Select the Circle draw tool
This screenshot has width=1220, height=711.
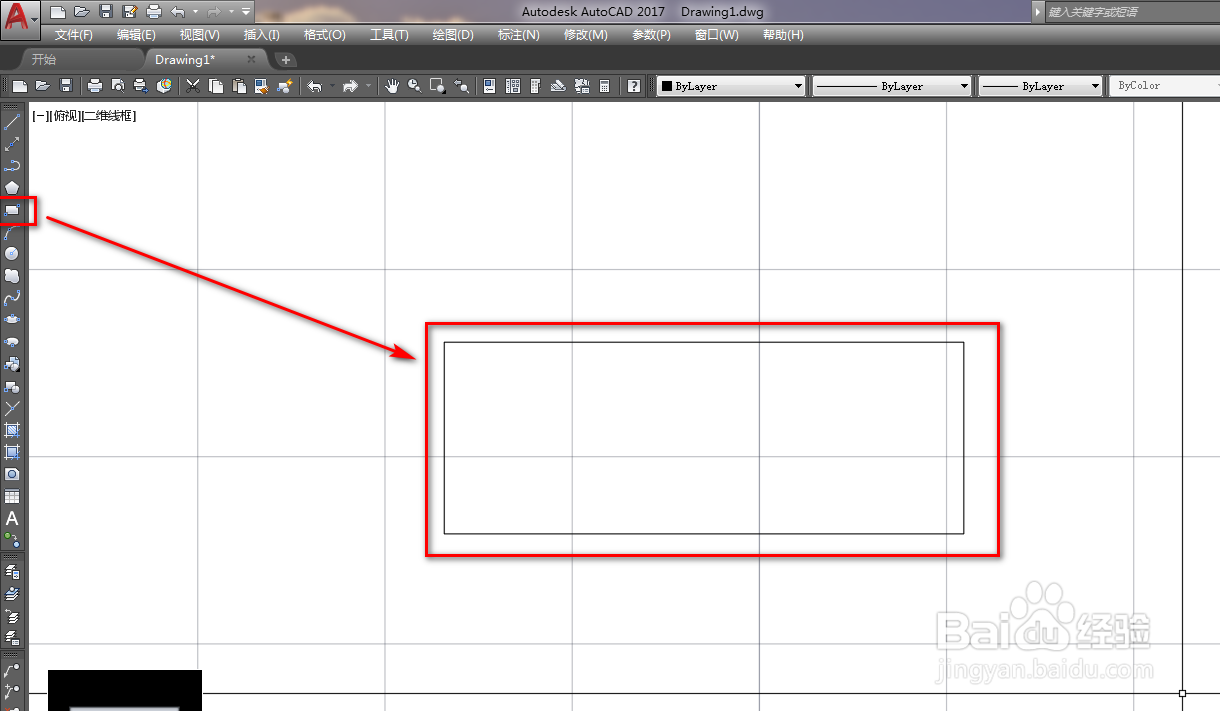point(12,254)
